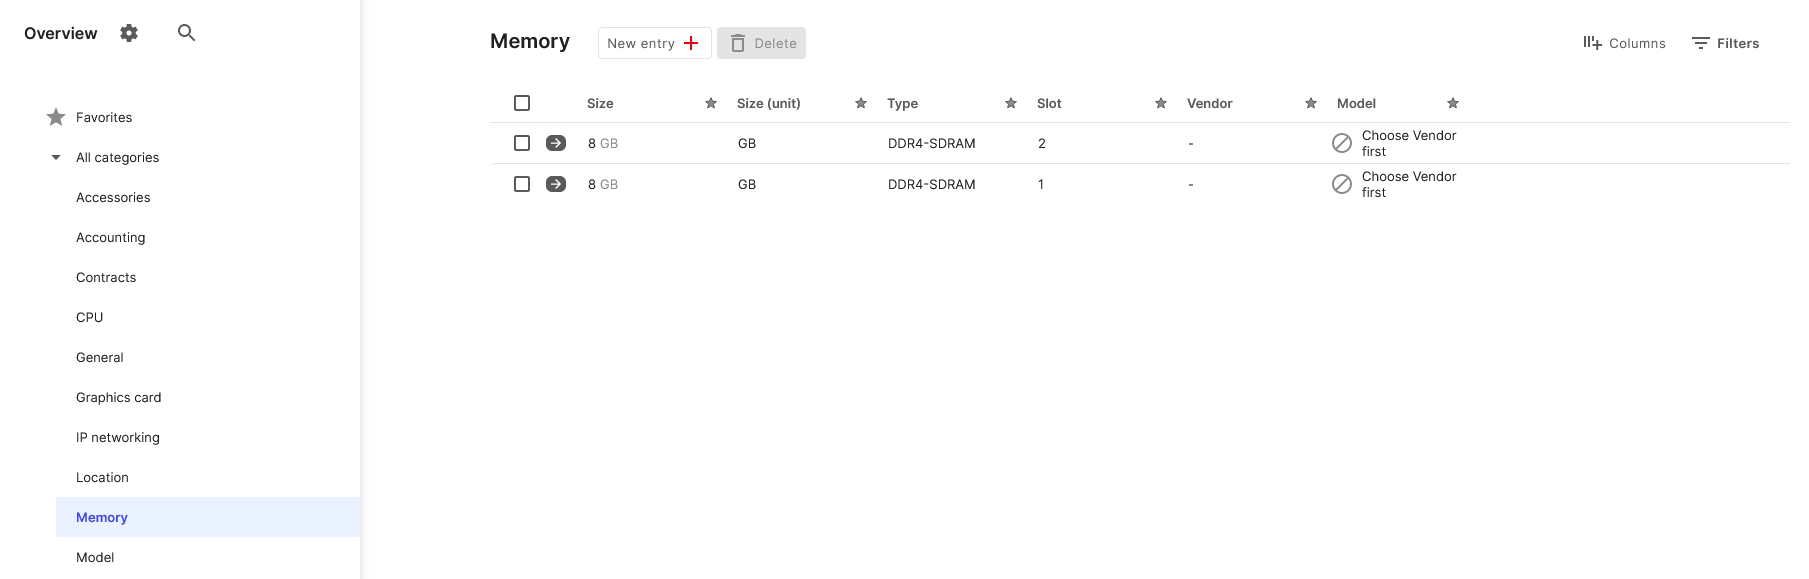Click the 8 GB size in Slot 1 row
Viewport: 1809px width, 579px height.
603,184
